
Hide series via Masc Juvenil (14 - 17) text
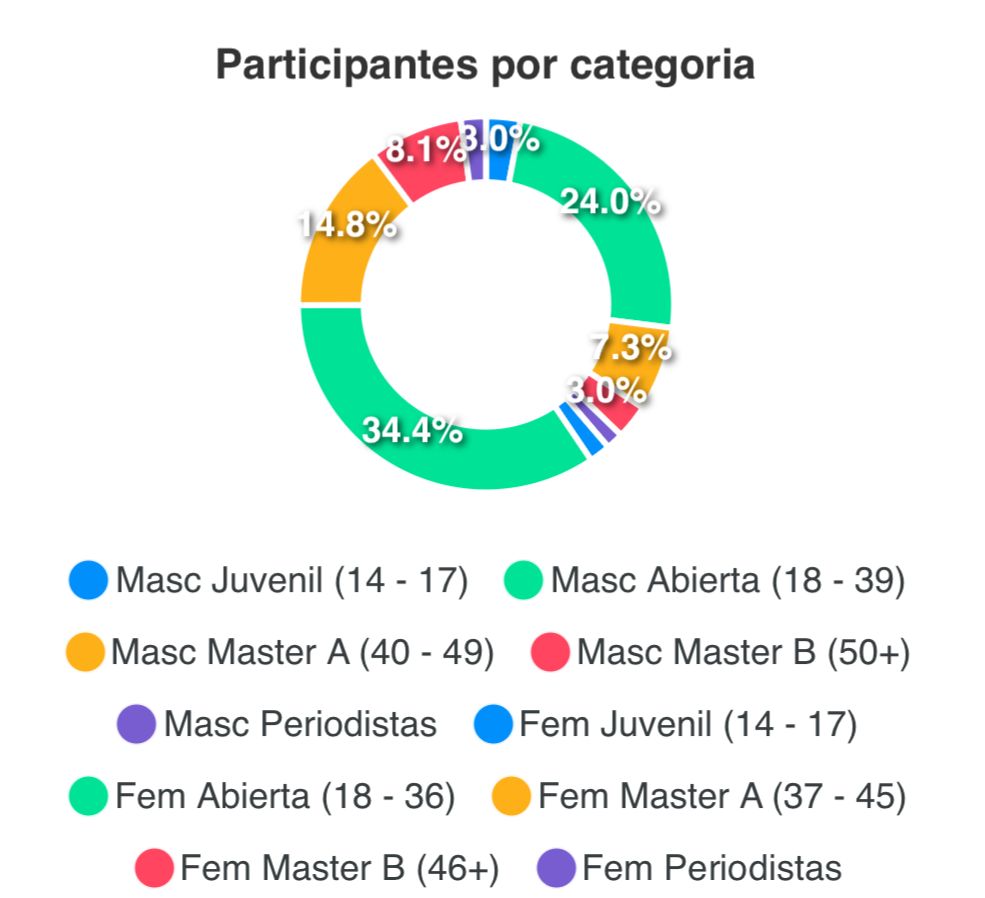click(x=291, y=581)
